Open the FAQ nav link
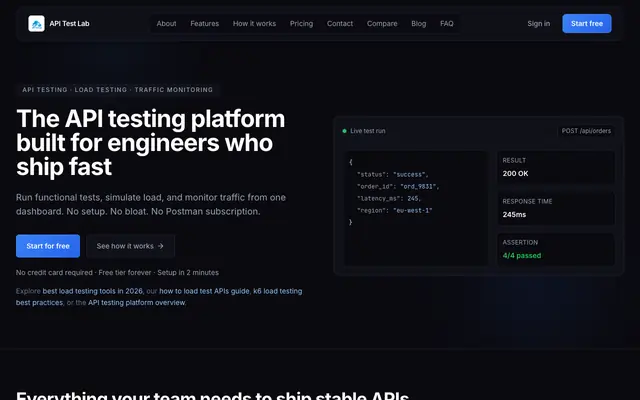640x400 pixels. pyautogui.click(x=447, y=24)
